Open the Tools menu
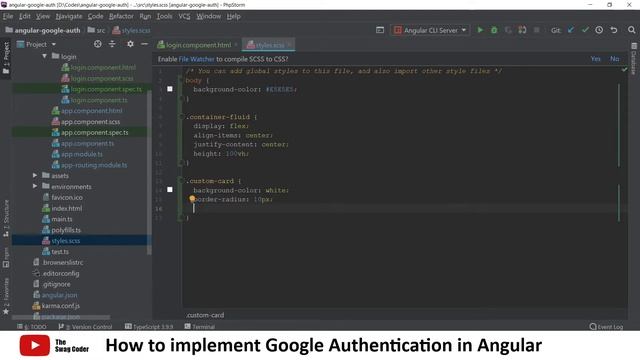 164,16
